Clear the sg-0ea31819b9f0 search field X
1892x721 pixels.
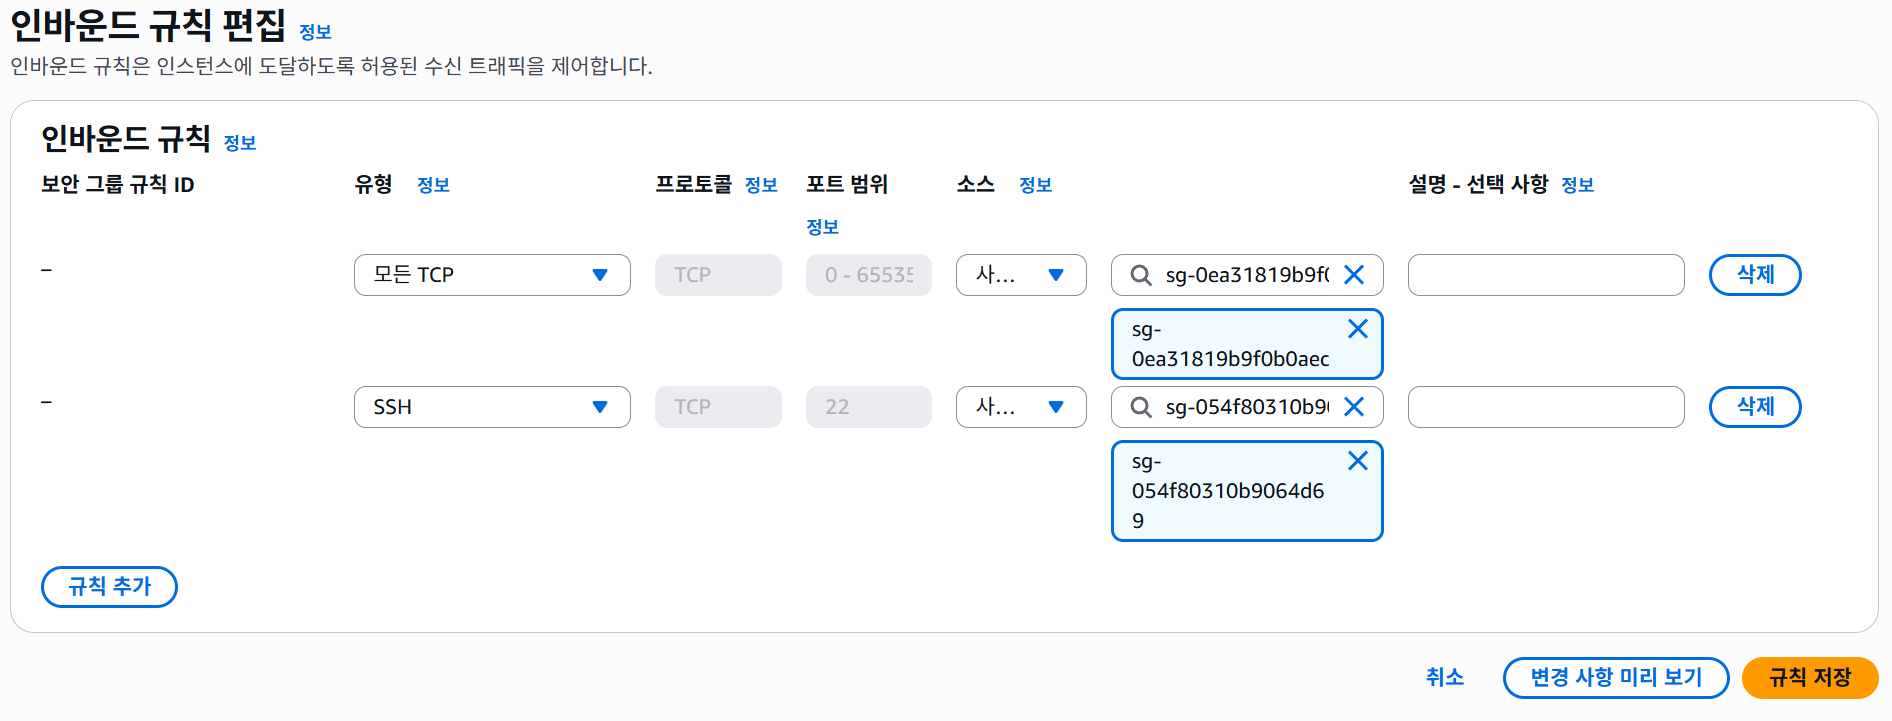[1354, 275]
